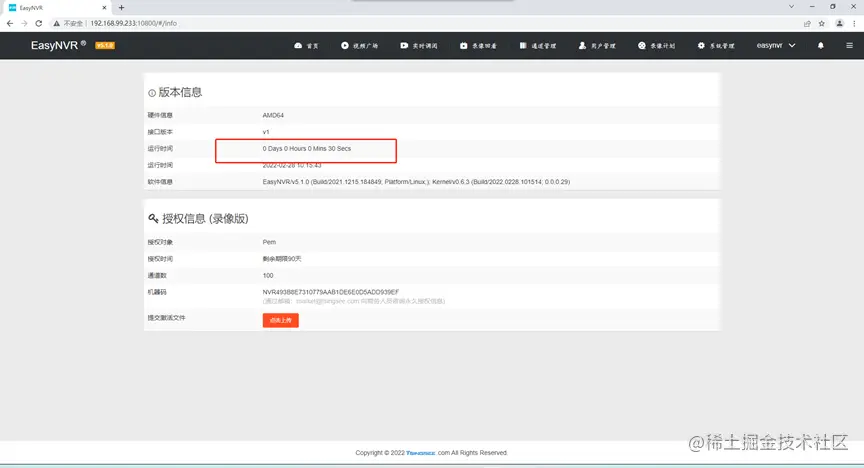Click the AMD64 hardware value

(273, 115)
